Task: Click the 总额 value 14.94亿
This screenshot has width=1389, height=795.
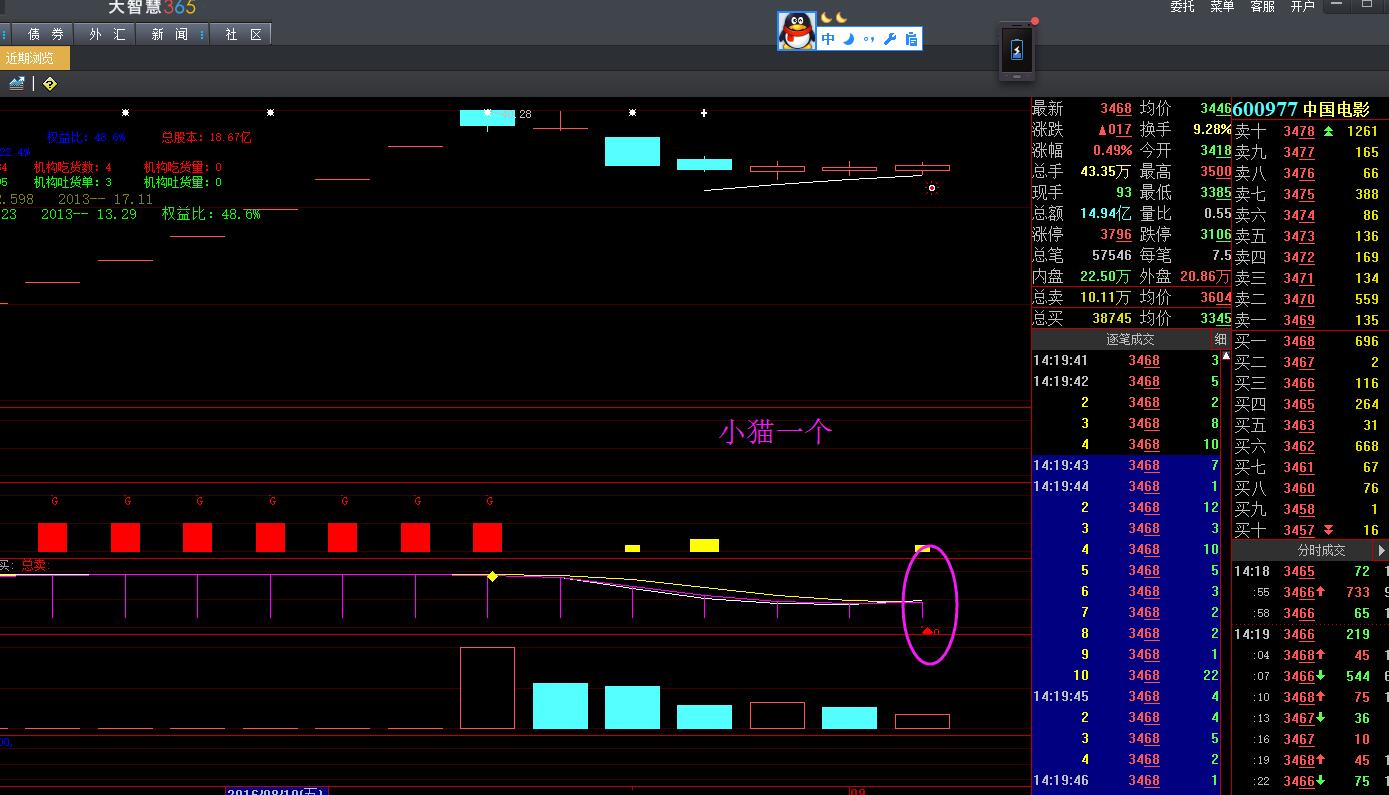Action: 1105,214
